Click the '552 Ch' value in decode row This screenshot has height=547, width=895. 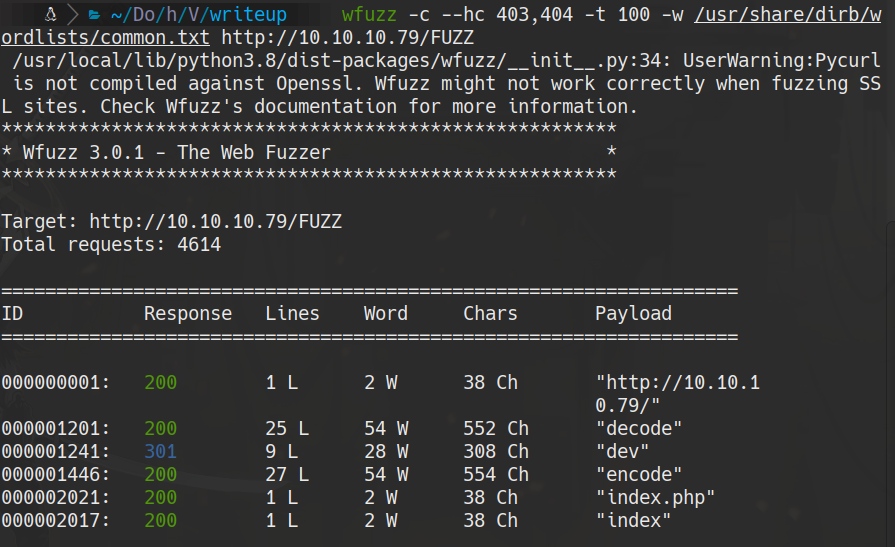pyautogui.click(x=496, y=428)
